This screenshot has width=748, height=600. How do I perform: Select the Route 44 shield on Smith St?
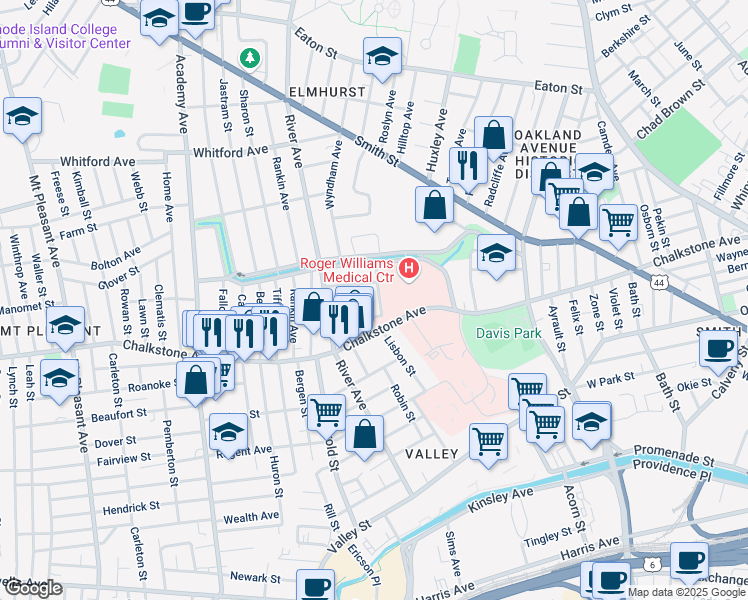[x=659, y=283]
